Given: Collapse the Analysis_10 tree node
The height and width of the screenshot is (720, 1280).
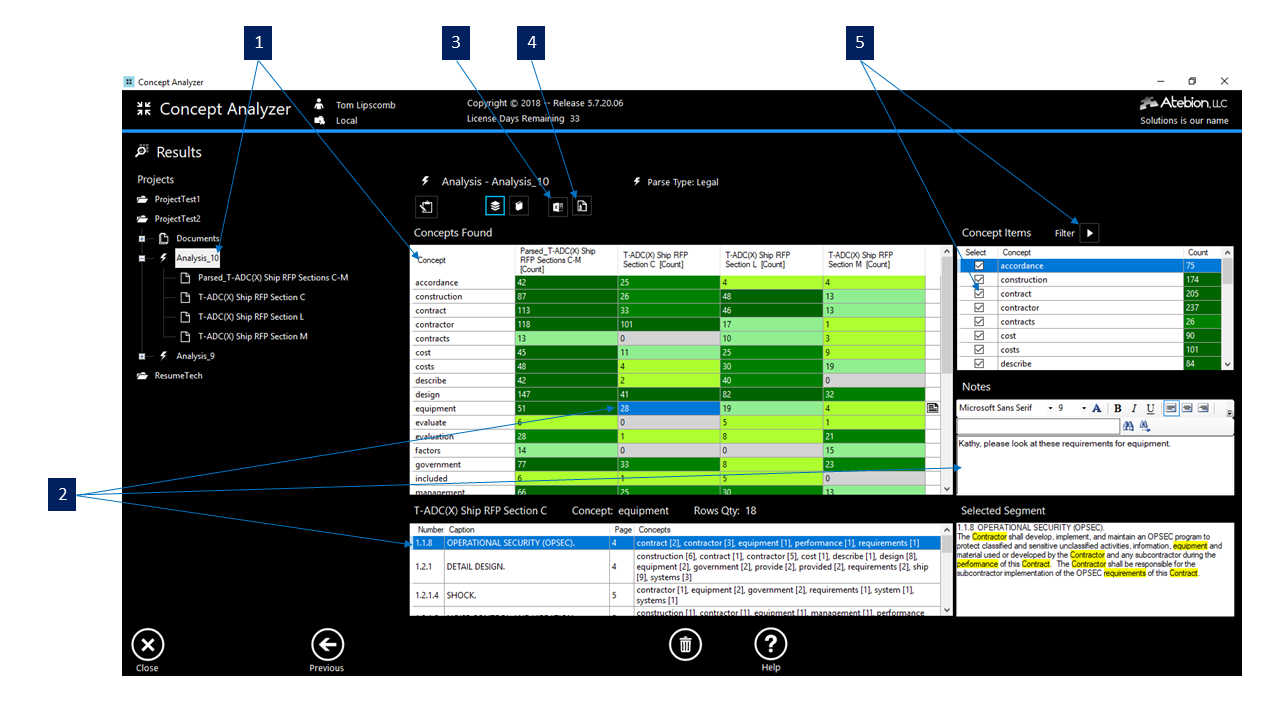Looking at the screenshot, I should [142, 258].
